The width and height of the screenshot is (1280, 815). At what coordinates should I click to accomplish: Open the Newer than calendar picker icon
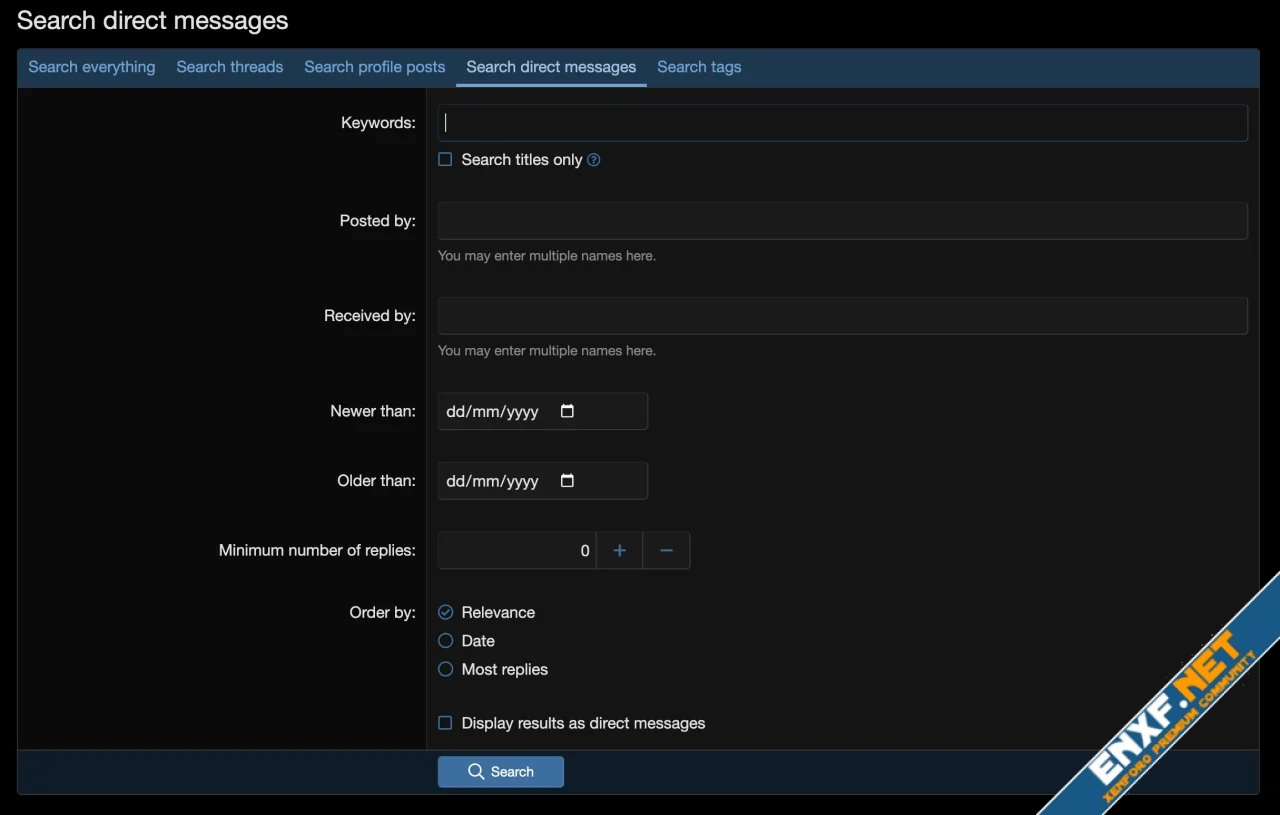tap(567, 411)
